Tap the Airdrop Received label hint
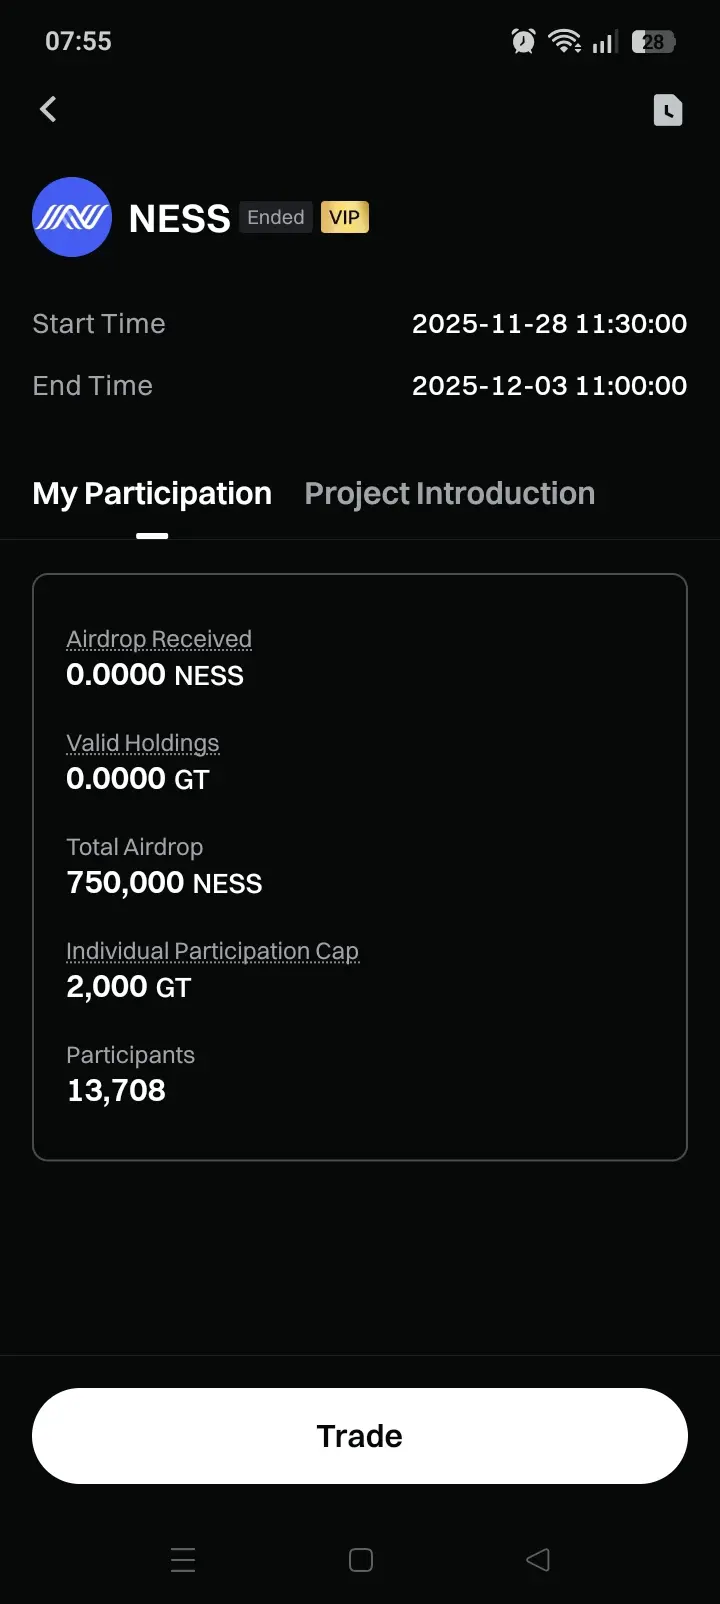 pyautogui.click(x=159, y=639)
